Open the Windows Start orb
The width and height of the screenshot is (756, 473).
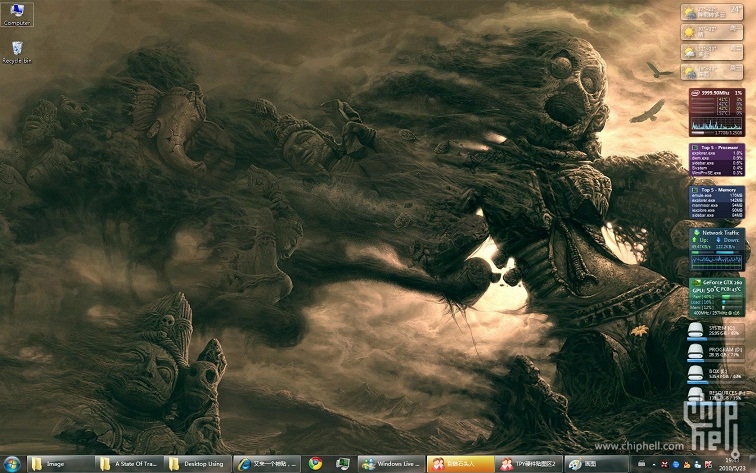[x=12, y=464]
